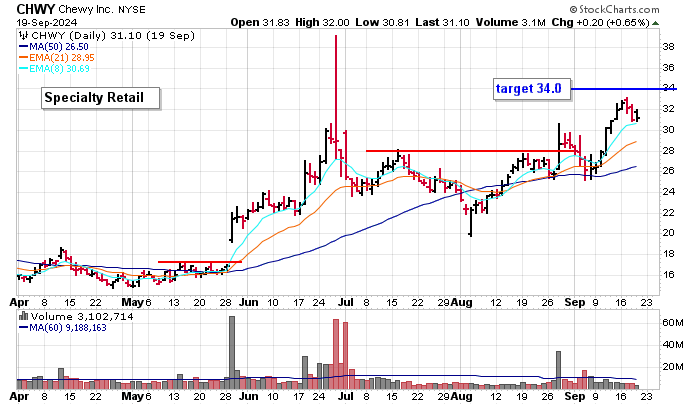Click the MA(60) 9,188,163 legend entry
The image size is (700, 405).
click(63, 328)
